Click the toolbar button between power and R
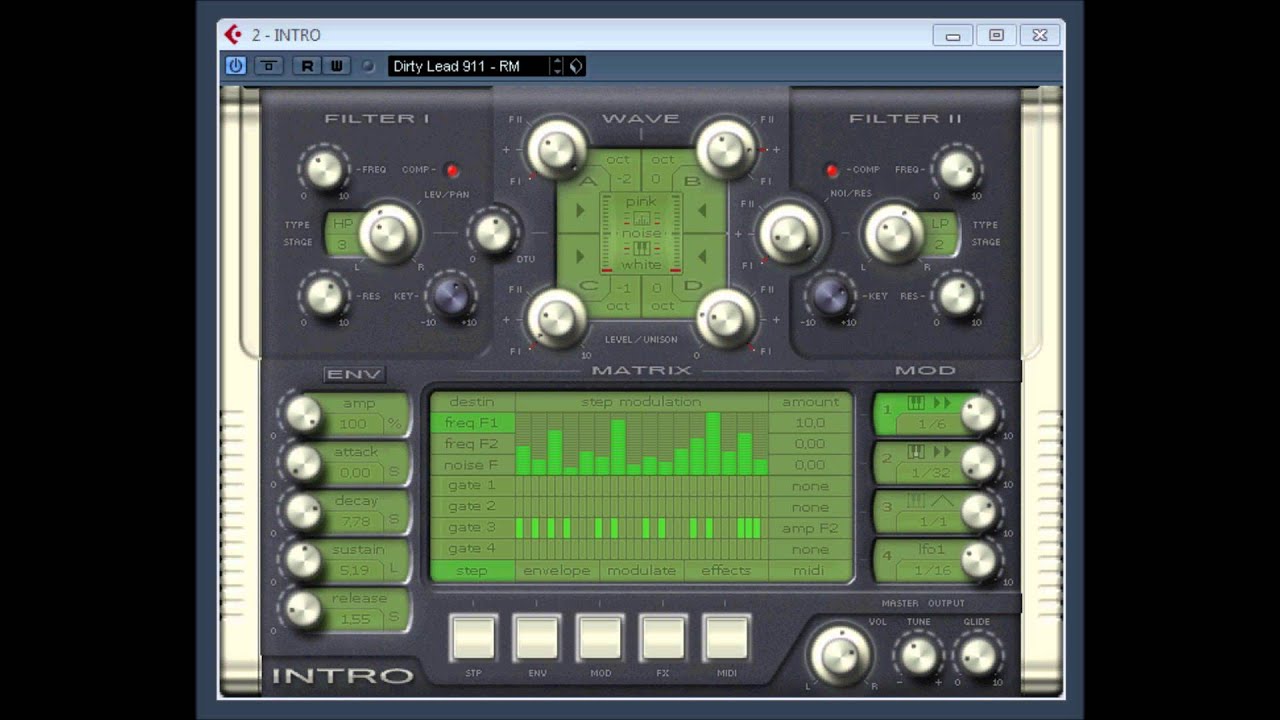This screenshot has height=720, width=1280. click(268, 66)
